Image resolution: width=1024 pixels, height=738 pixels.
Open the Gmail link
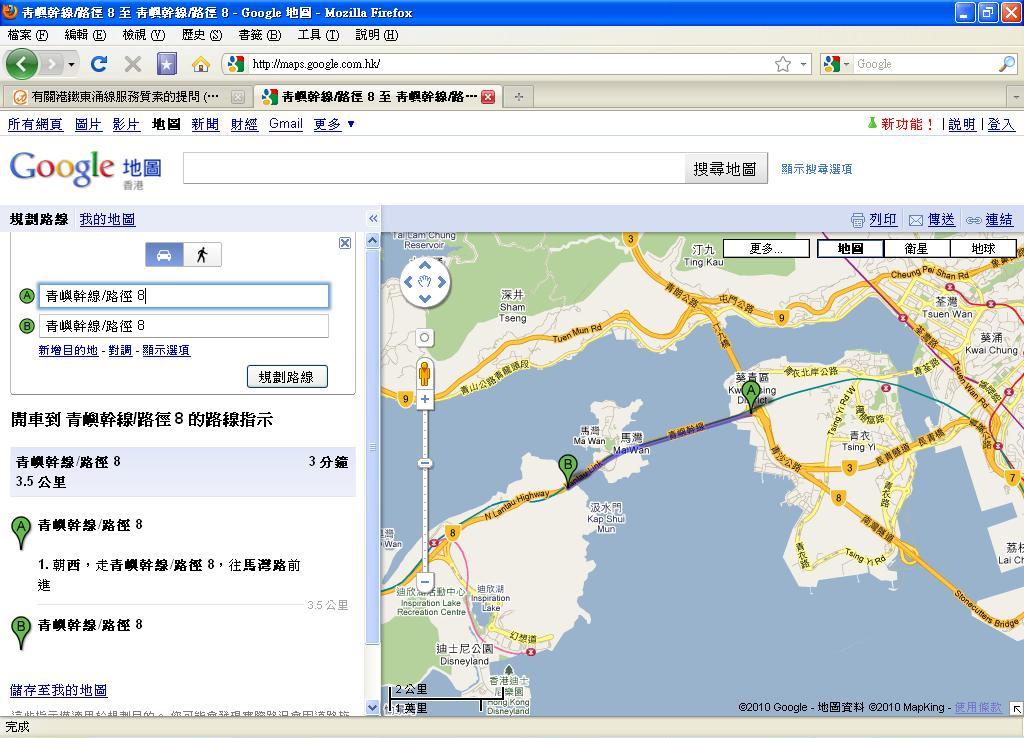coord(286,124)
